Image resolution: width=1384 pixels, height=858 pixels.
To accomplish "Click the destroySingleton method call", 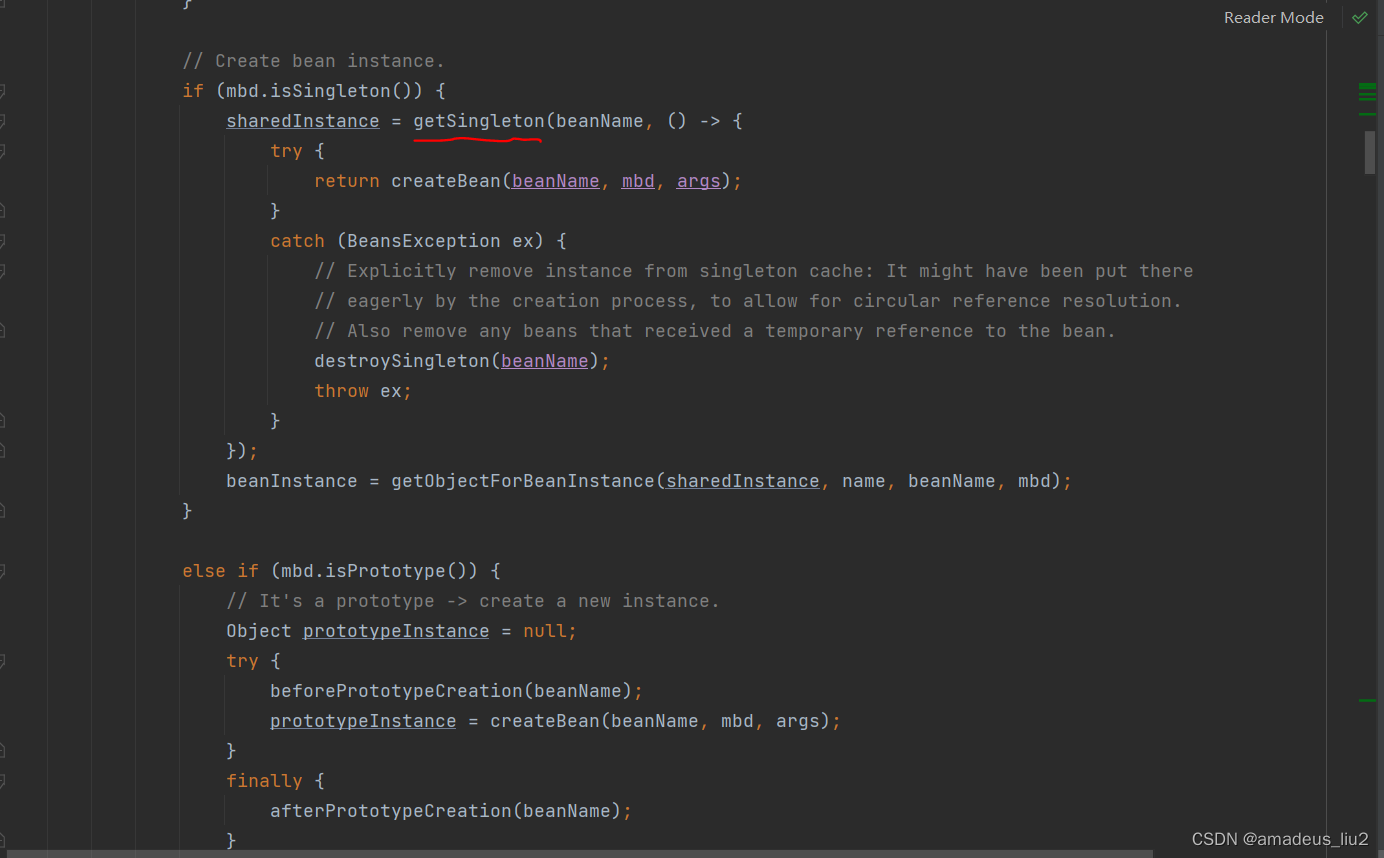I will [x=401, y=361].
